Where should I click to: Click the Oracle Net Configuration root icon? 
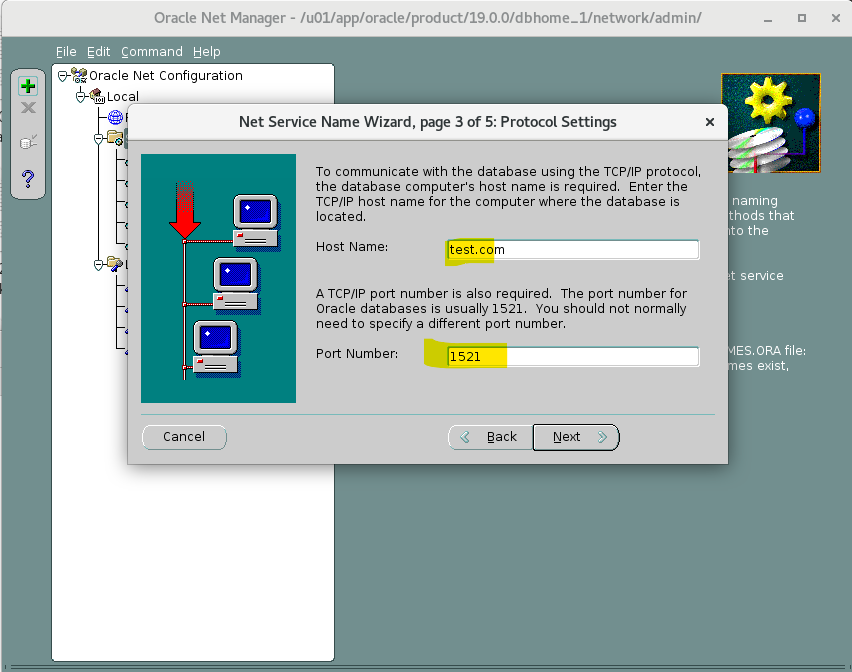[79, 76]
